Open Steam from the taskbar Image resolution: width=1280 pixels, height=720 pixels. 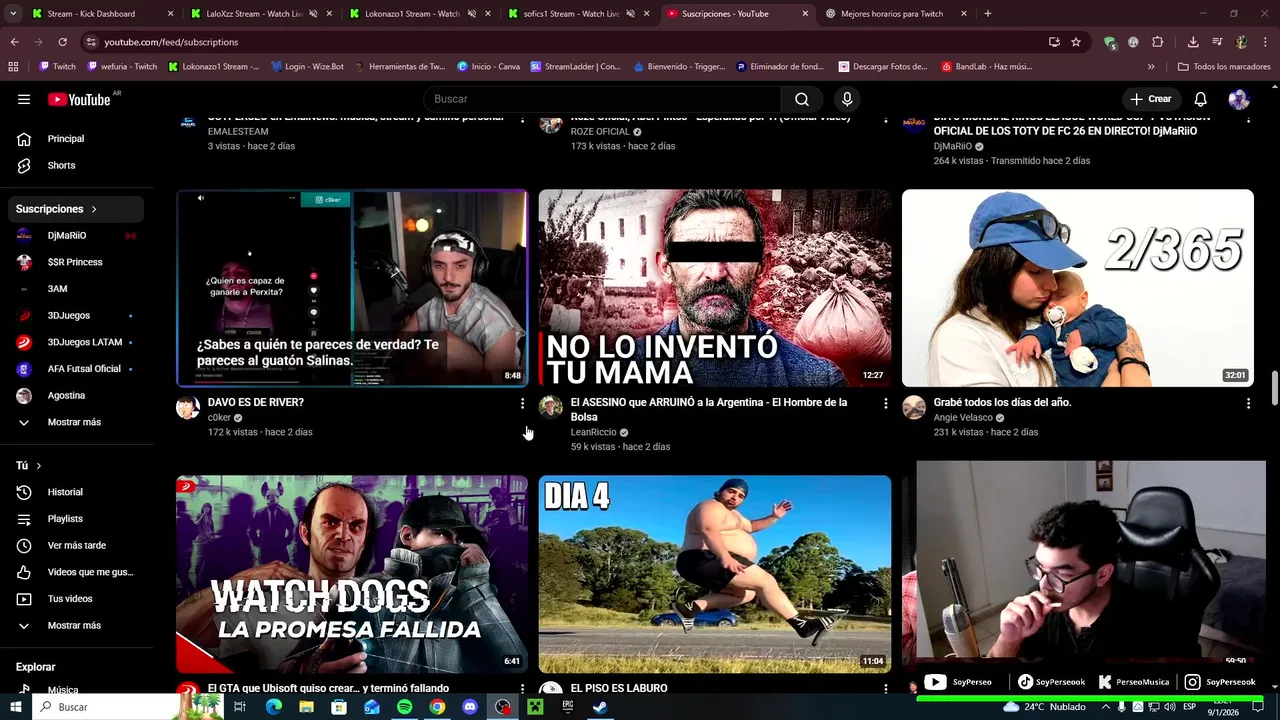(600, 707)
